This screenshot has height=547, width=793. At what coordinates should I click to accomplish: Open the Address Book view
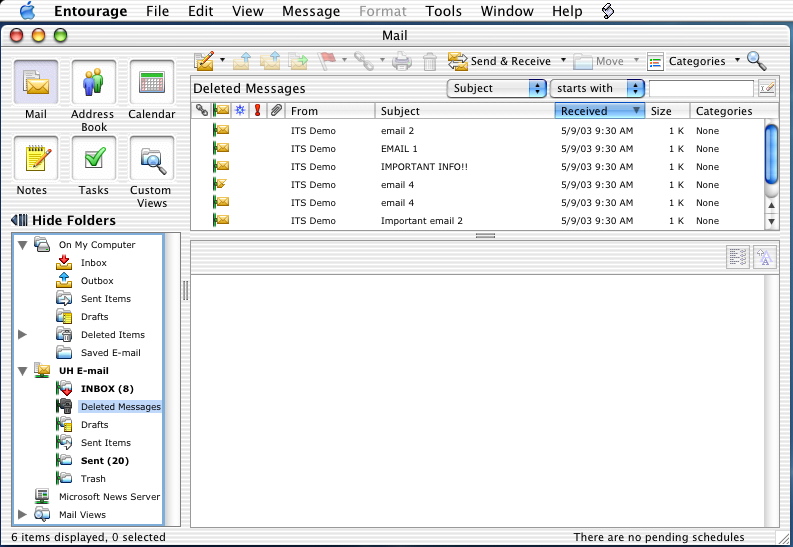point(94,82)
